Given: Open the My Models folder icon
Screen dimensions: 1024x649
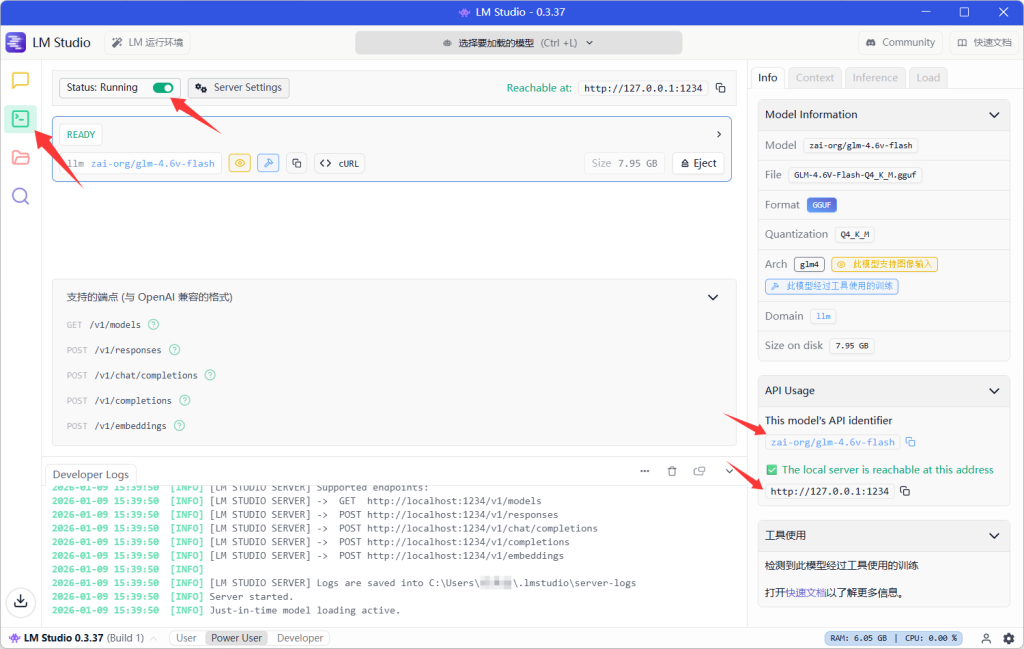Looking at the screenshot, I should [20, 157].
